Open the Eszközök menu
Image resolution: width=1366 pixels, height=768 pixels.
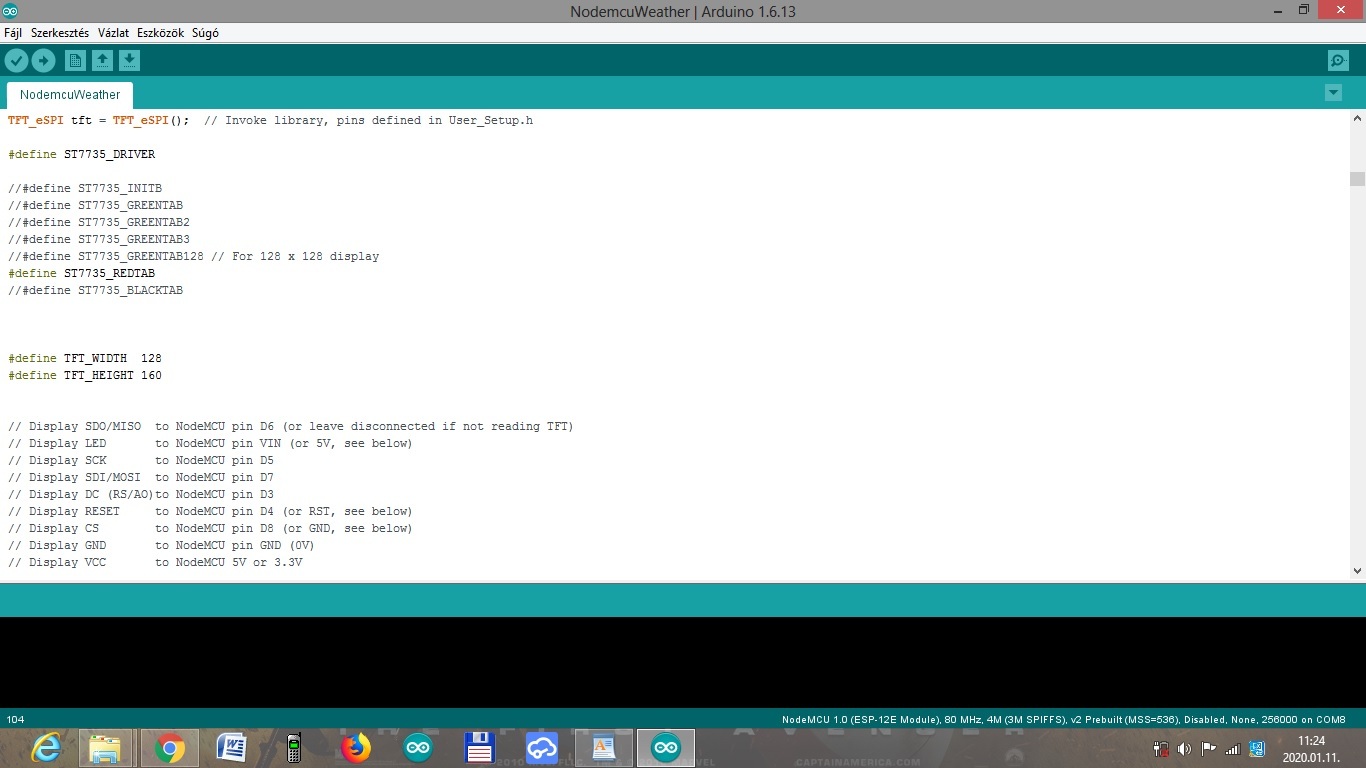coord(160,33)
